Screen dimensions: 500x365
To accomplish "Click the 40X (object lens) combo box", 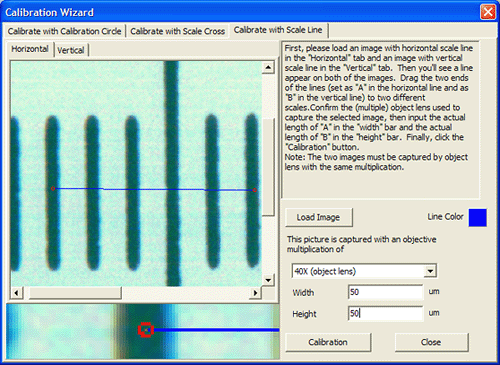I will click(364, 271).
